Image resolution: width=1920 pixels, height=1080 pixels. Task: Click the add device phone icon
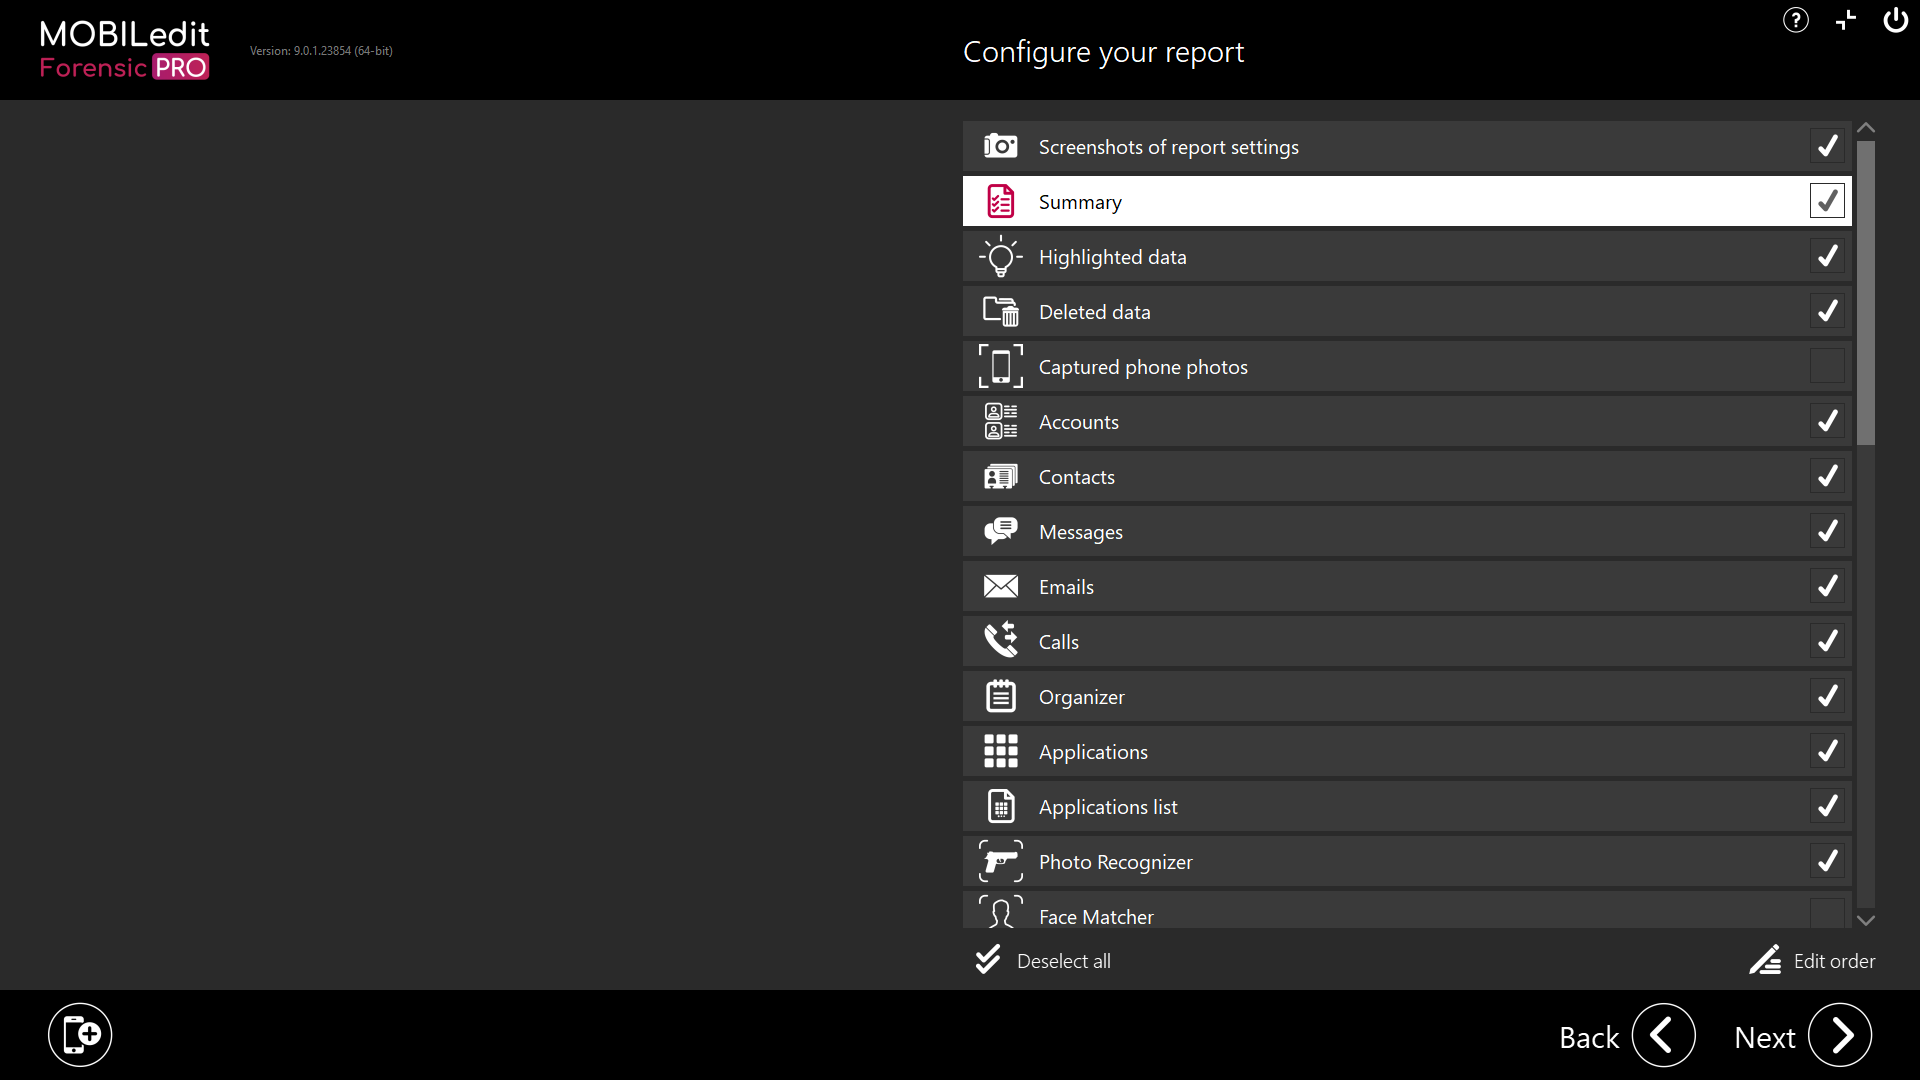pyautogui.click(x=80, y=1035)
